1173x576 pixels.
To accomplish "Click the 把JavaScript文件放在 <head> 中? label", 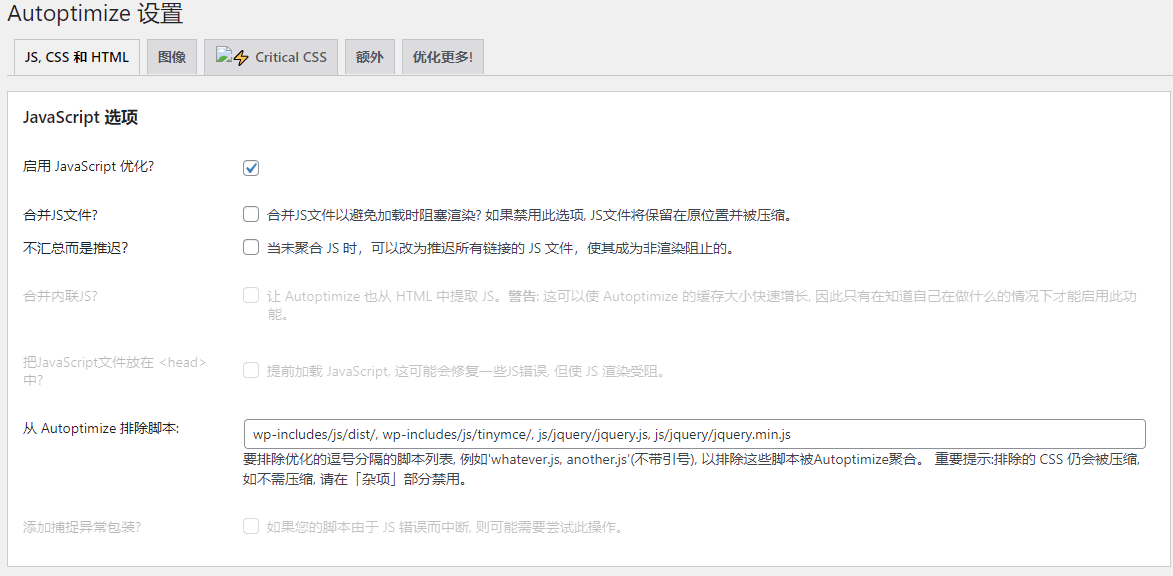I will coord(115,370).
